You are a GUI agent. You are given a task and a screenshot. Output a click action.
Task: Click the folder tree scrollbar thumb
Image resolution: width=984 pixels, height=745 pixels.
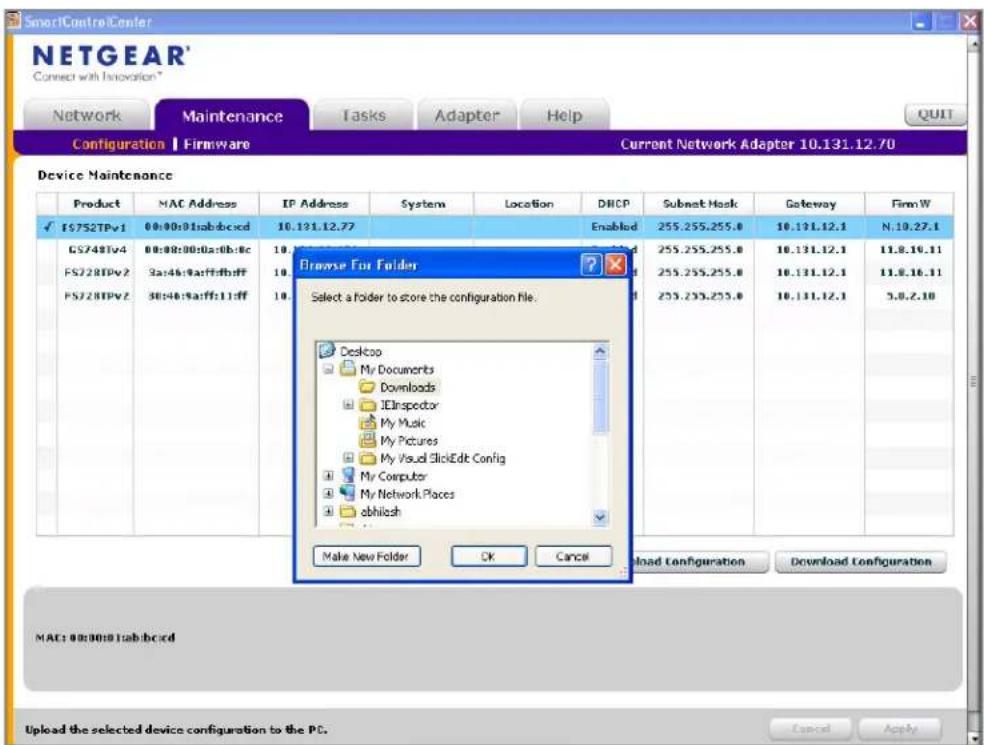601,397
